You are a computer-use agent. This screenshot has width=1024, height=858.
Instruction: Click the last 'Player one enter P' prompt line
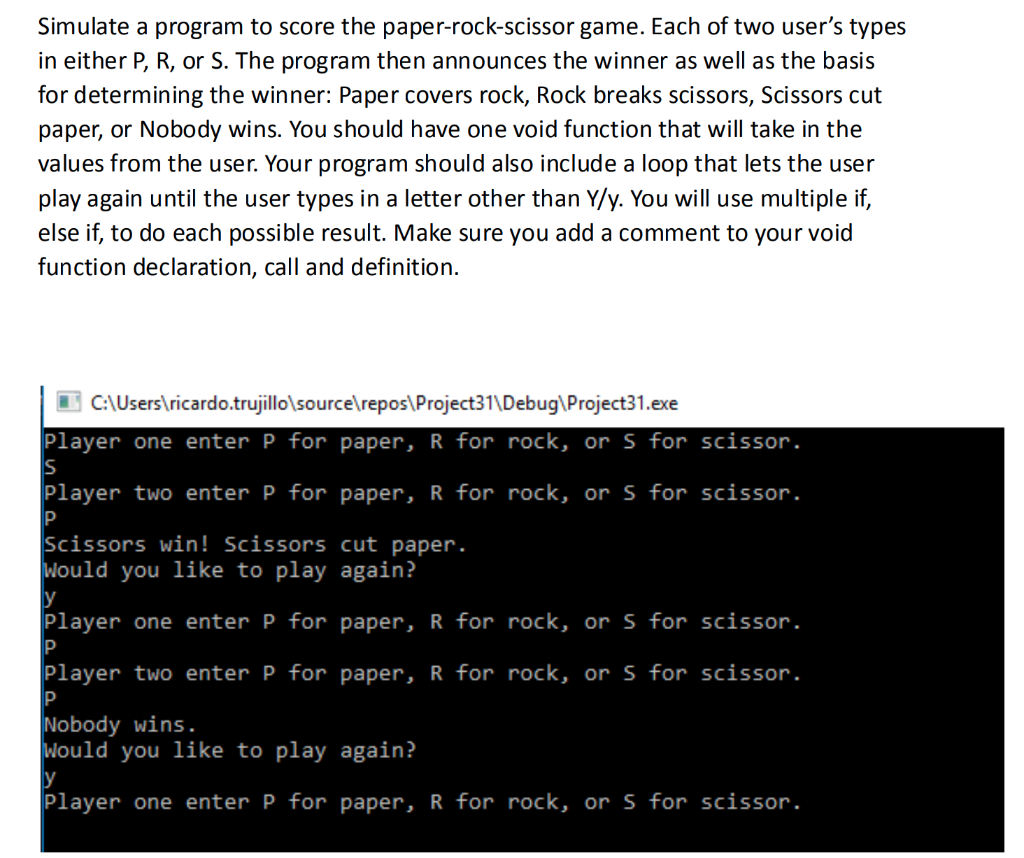(x=423, y=802)
